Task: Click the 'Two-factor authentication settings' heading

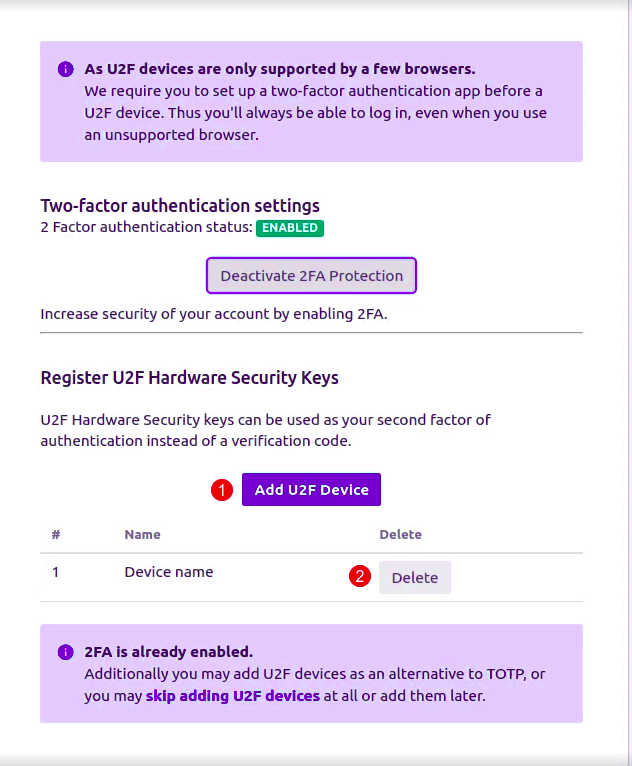Action: point(180,206)
